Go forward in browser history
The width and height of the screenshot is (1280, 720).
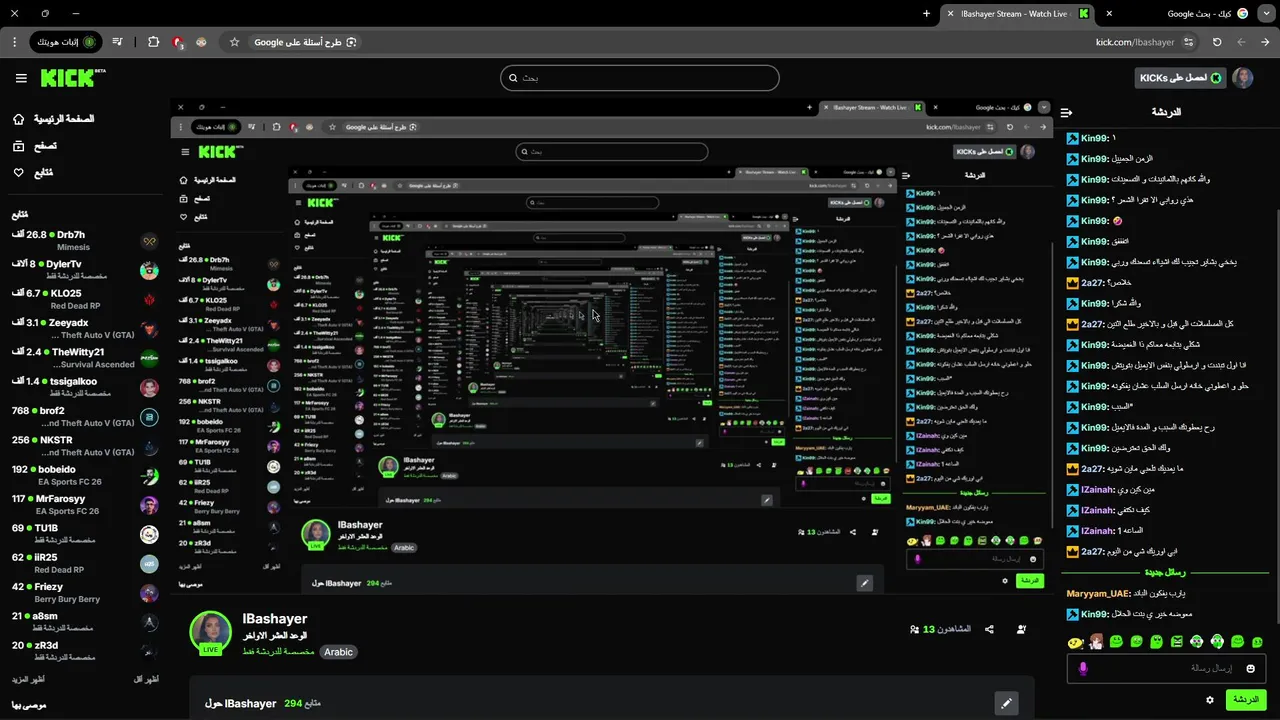(x=1241, y=42)
